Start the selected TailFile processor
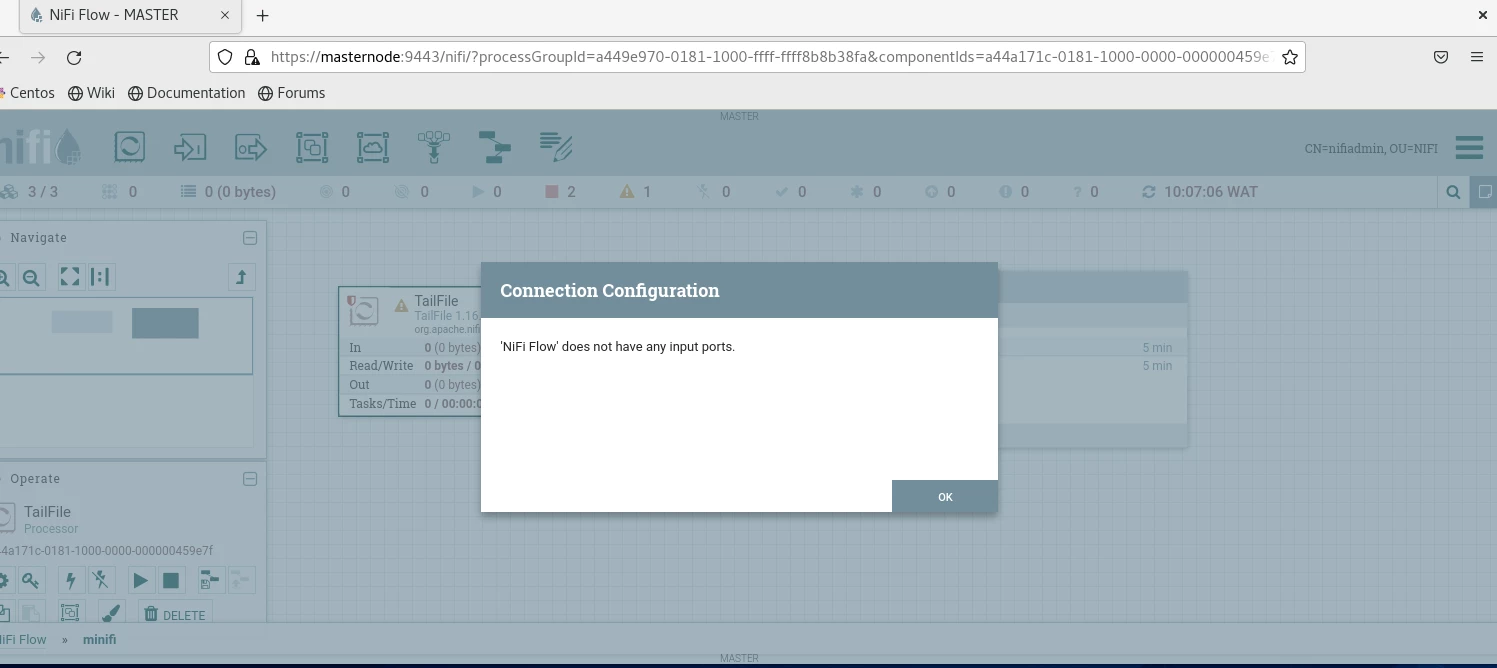 tap(141, 580)
